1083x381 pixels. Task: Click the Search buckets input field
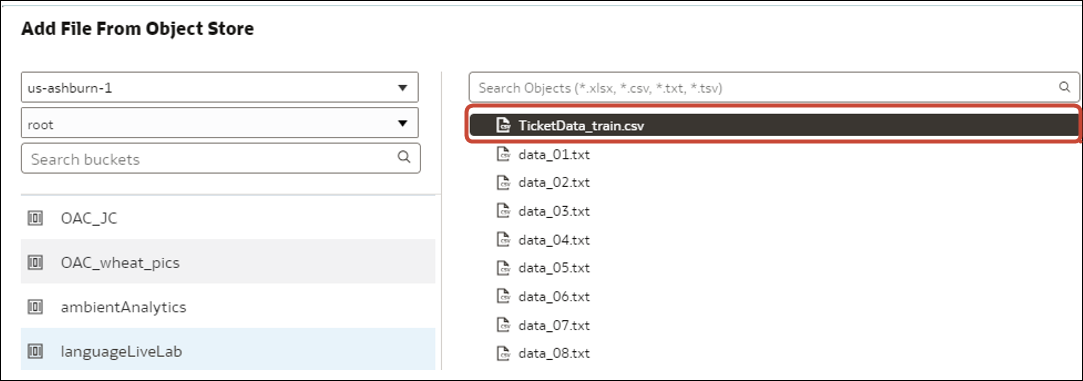point(221,159)
